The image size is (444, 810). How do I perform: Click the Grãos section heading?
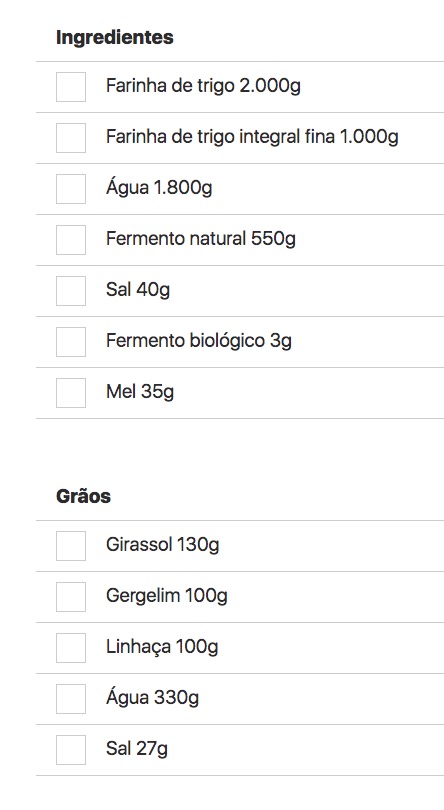click(x=83, y=496)
